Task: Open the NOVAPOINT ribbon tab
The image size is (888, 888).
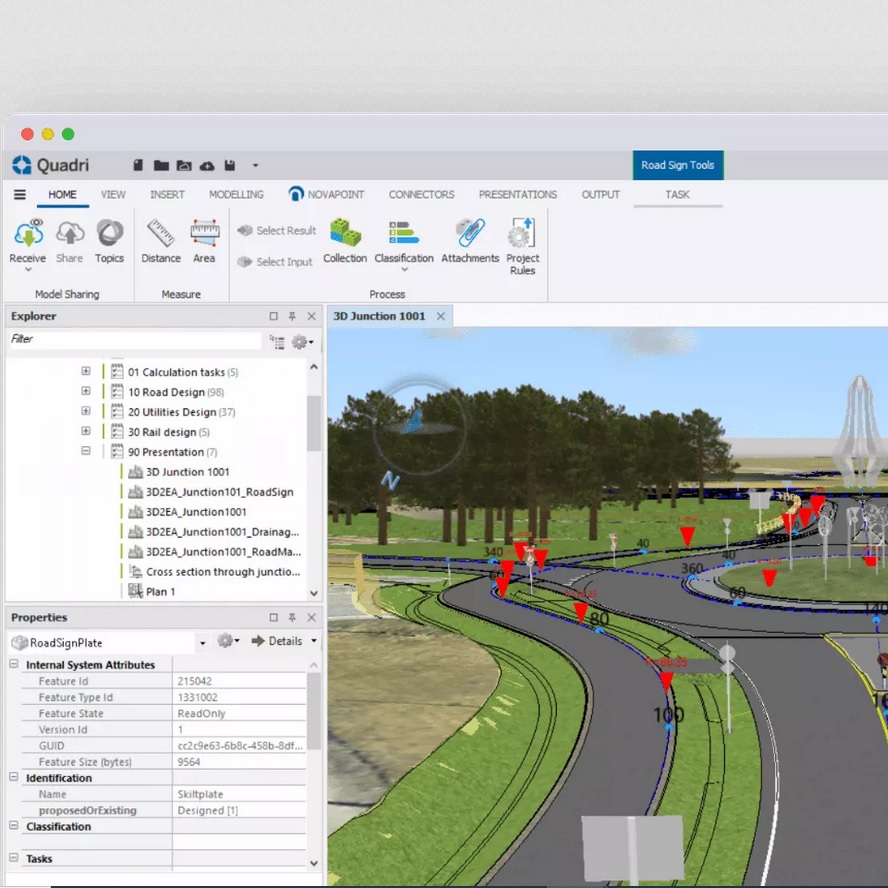Action: (x=326, y=194)
